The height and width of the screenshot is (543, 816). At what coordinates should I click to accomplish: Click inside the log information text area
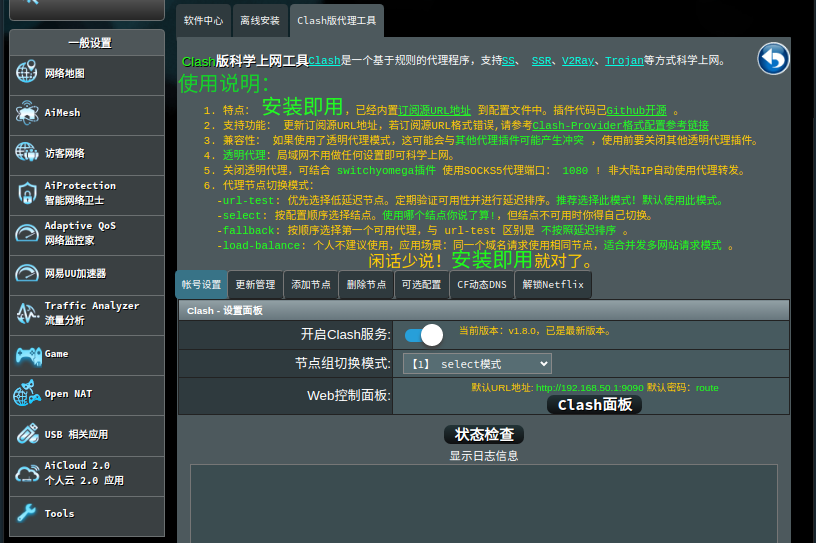[483, 503]
